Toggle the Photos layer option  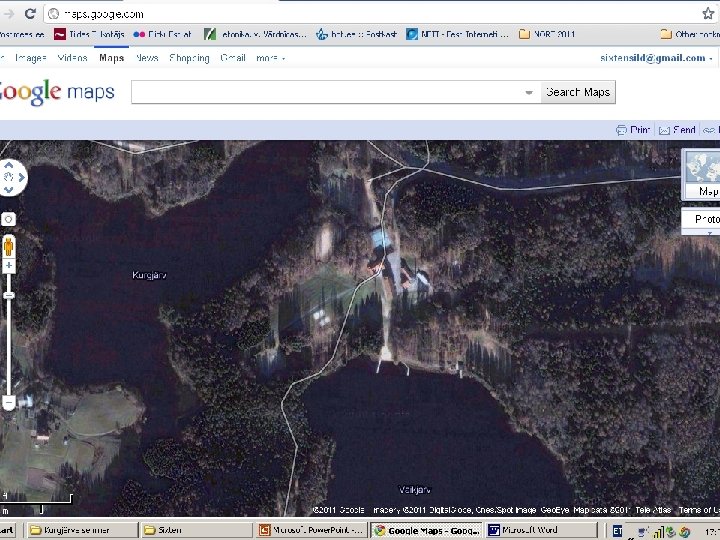(703, 219)
